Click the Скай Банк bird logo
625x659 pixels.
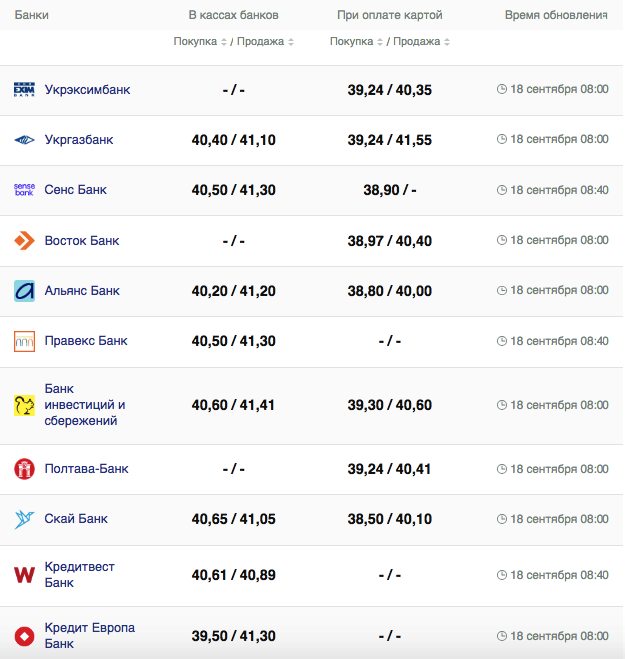tap(24, 519)
